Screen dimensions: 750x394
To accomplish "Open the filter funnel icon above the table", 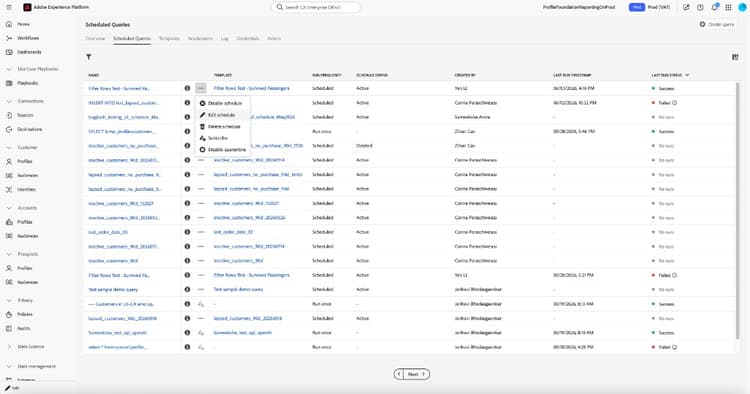I will coord(88,57).
